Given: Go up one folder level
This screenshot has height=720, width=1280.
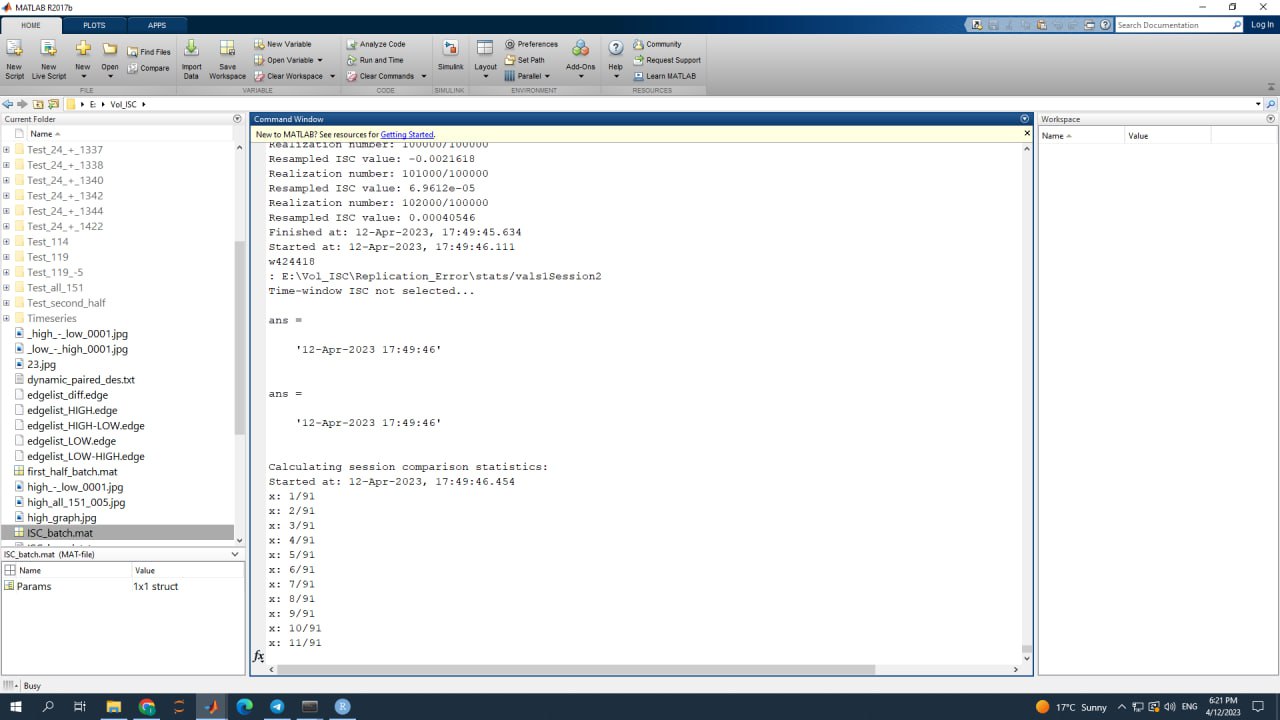Looking at the screenshot, I should [38, 104].
